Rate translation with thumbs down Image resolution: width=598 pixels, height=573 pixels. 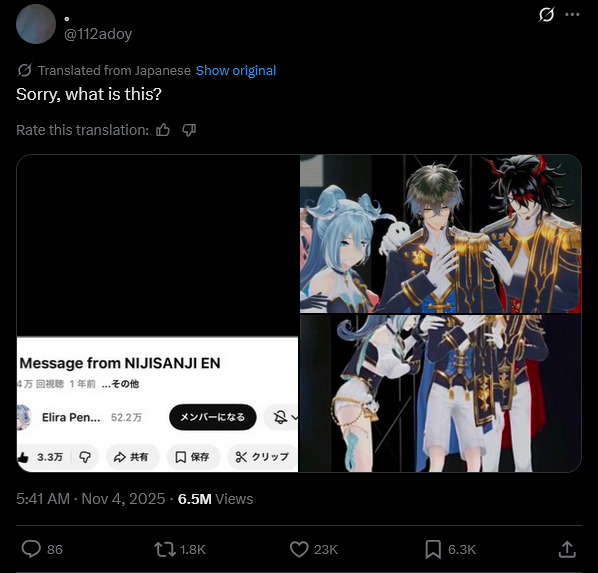189,130
